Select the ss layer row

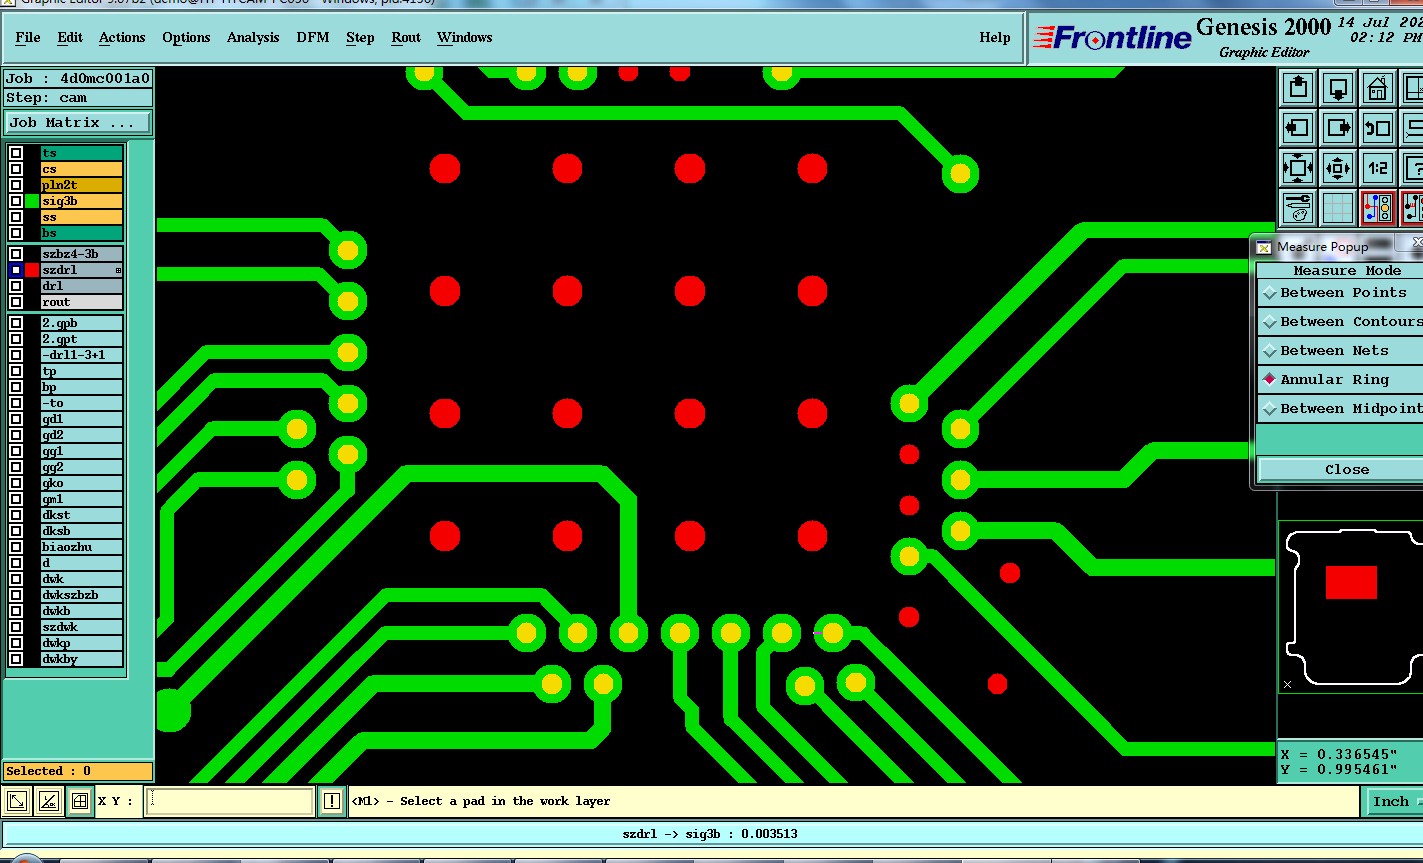pos(82,217)
